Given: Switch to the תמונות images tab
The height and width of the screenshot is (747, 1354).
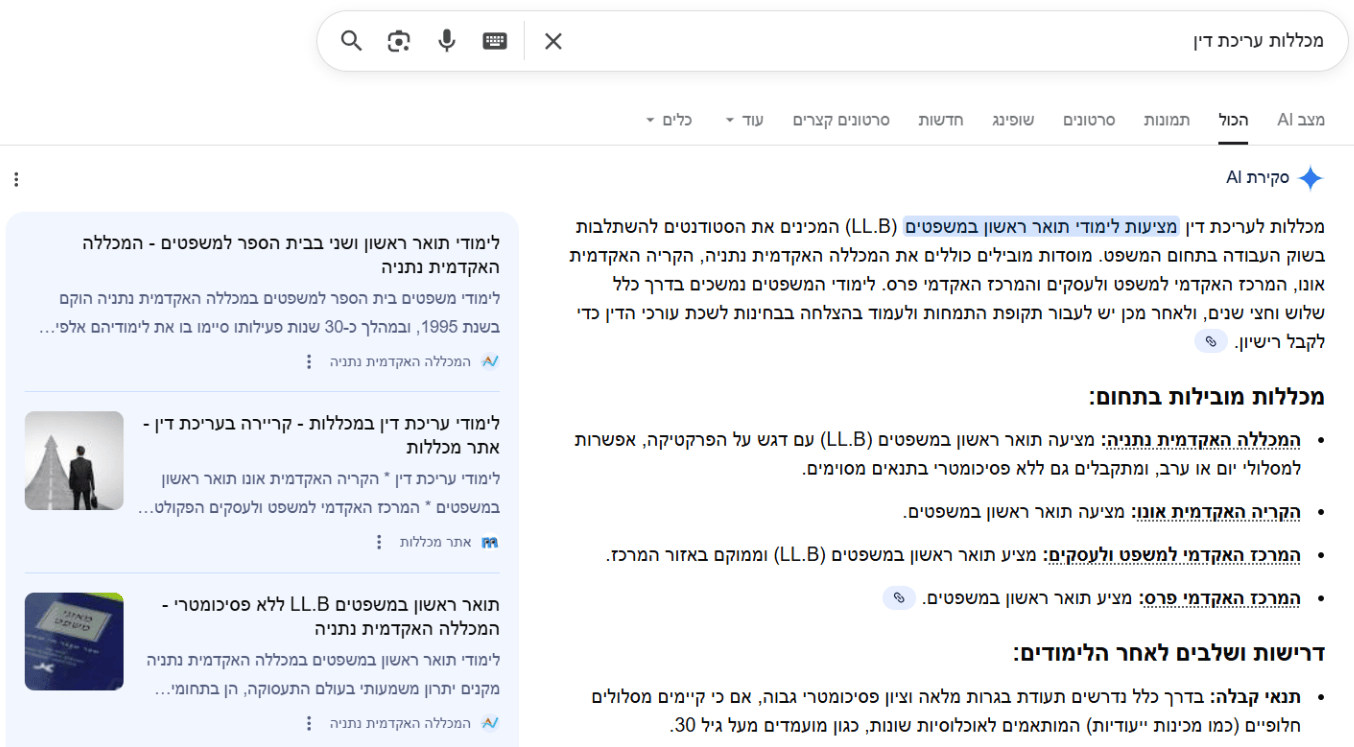Looking at the screenshot, I should (1167, 120).
